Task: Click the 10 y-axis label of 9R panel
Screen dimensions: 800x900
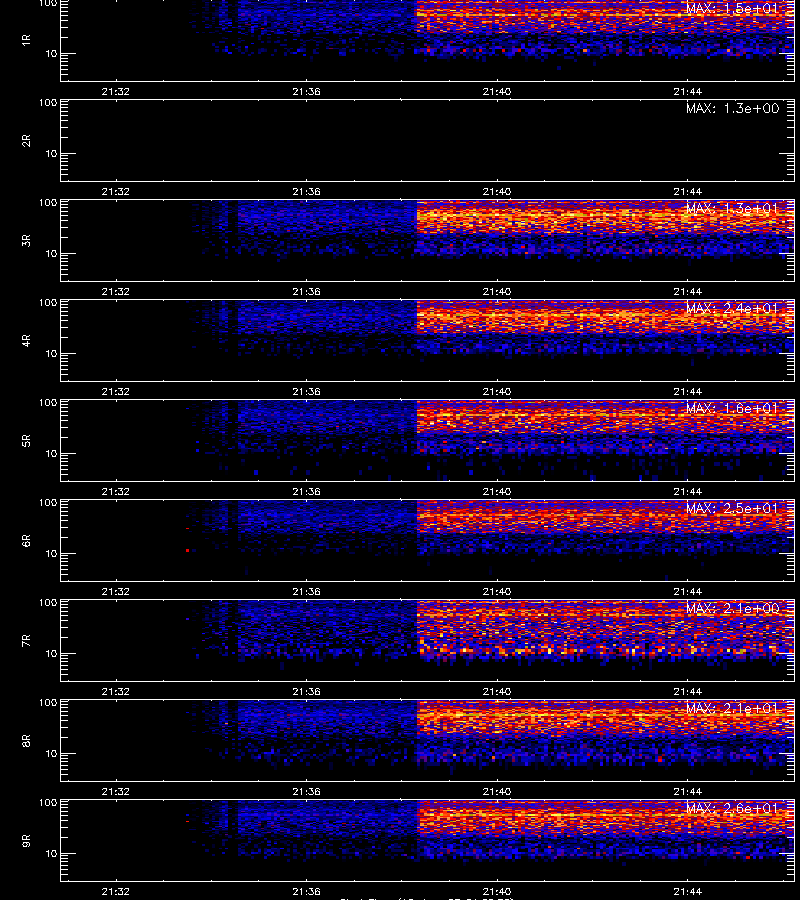Action: tap(51, 854)
